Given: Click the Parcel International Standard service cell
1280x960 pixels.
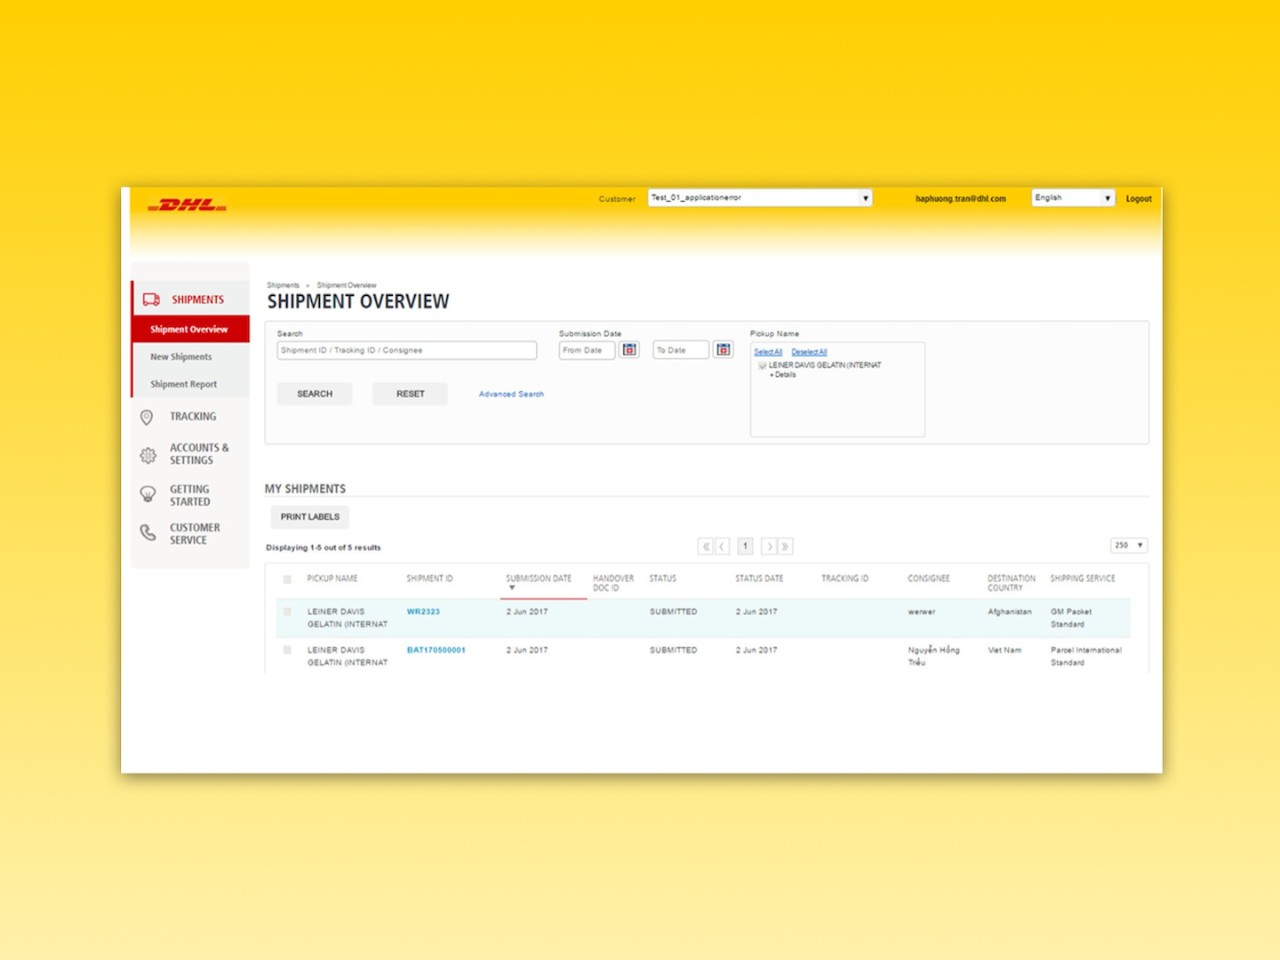Looking at the screenshot, I should click(1086, 656).
